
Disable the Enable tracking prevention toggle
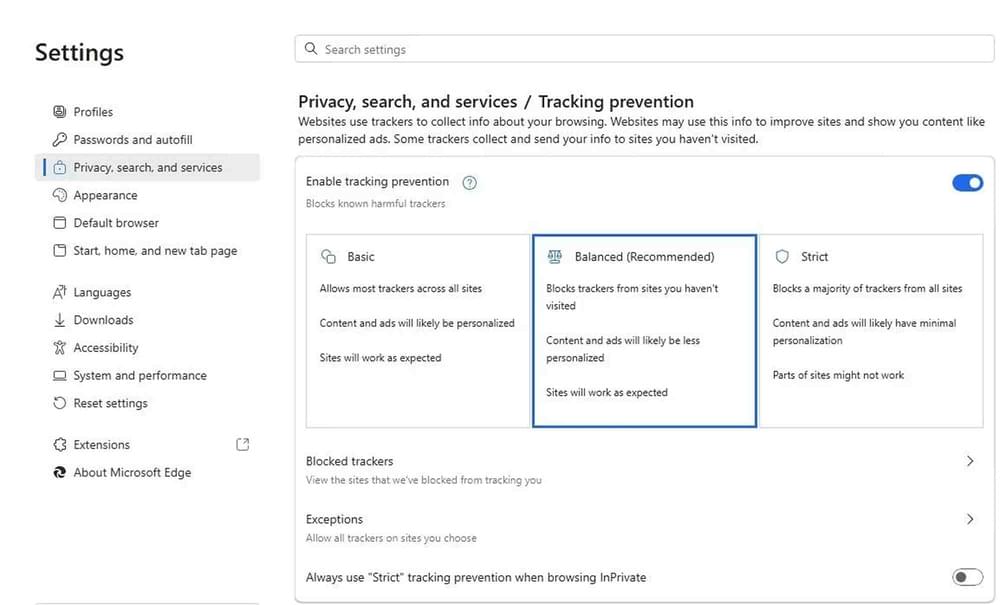click(x=967, y=183)
